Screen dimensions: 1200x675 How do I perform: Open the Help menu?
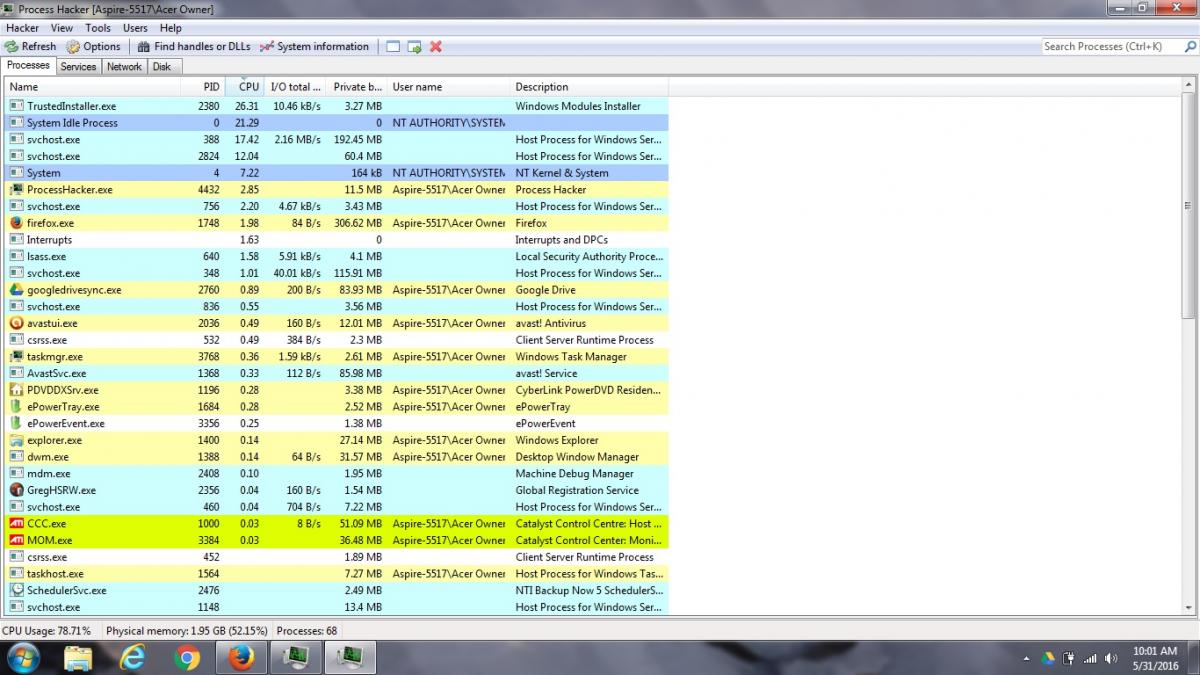[171, 28]
